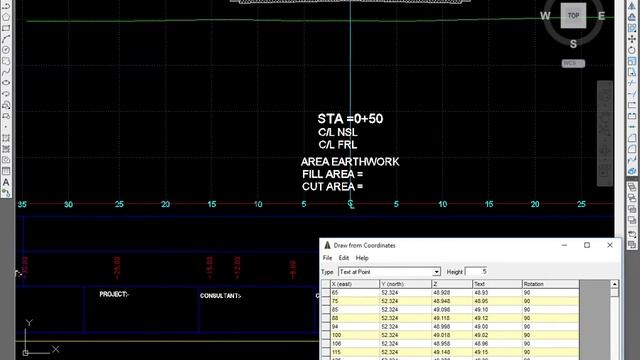Select the Explode modify tool

(632, 171)
